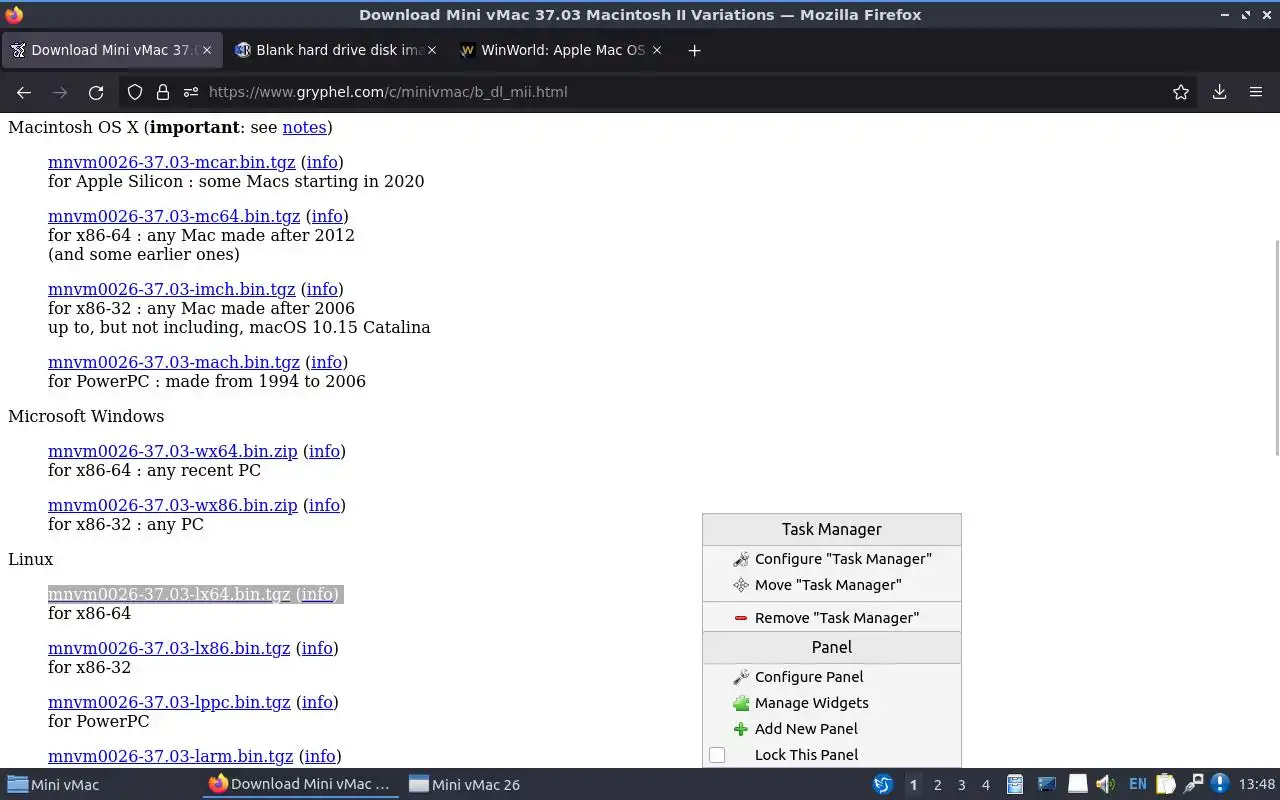Select Configure "Task Manager" menu entry
1280x800 pixels.
[x=832, y=559]
